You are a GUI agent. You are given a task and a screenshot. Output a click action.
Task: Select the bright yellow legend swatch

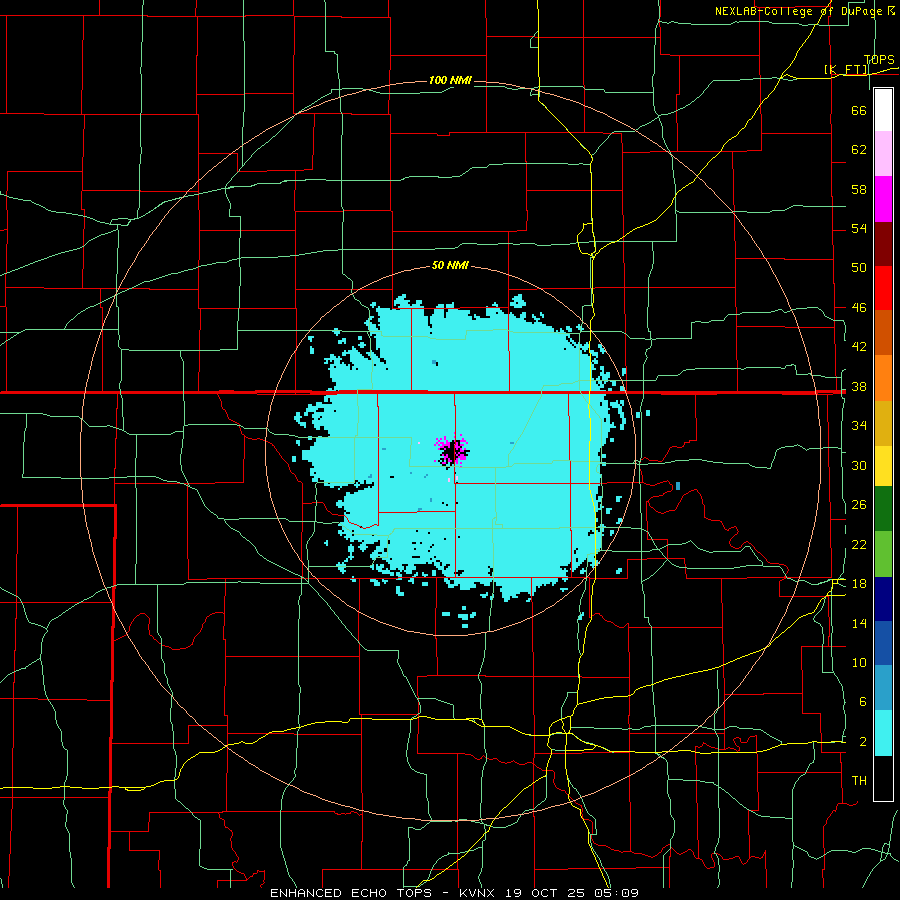click(883, 466)
